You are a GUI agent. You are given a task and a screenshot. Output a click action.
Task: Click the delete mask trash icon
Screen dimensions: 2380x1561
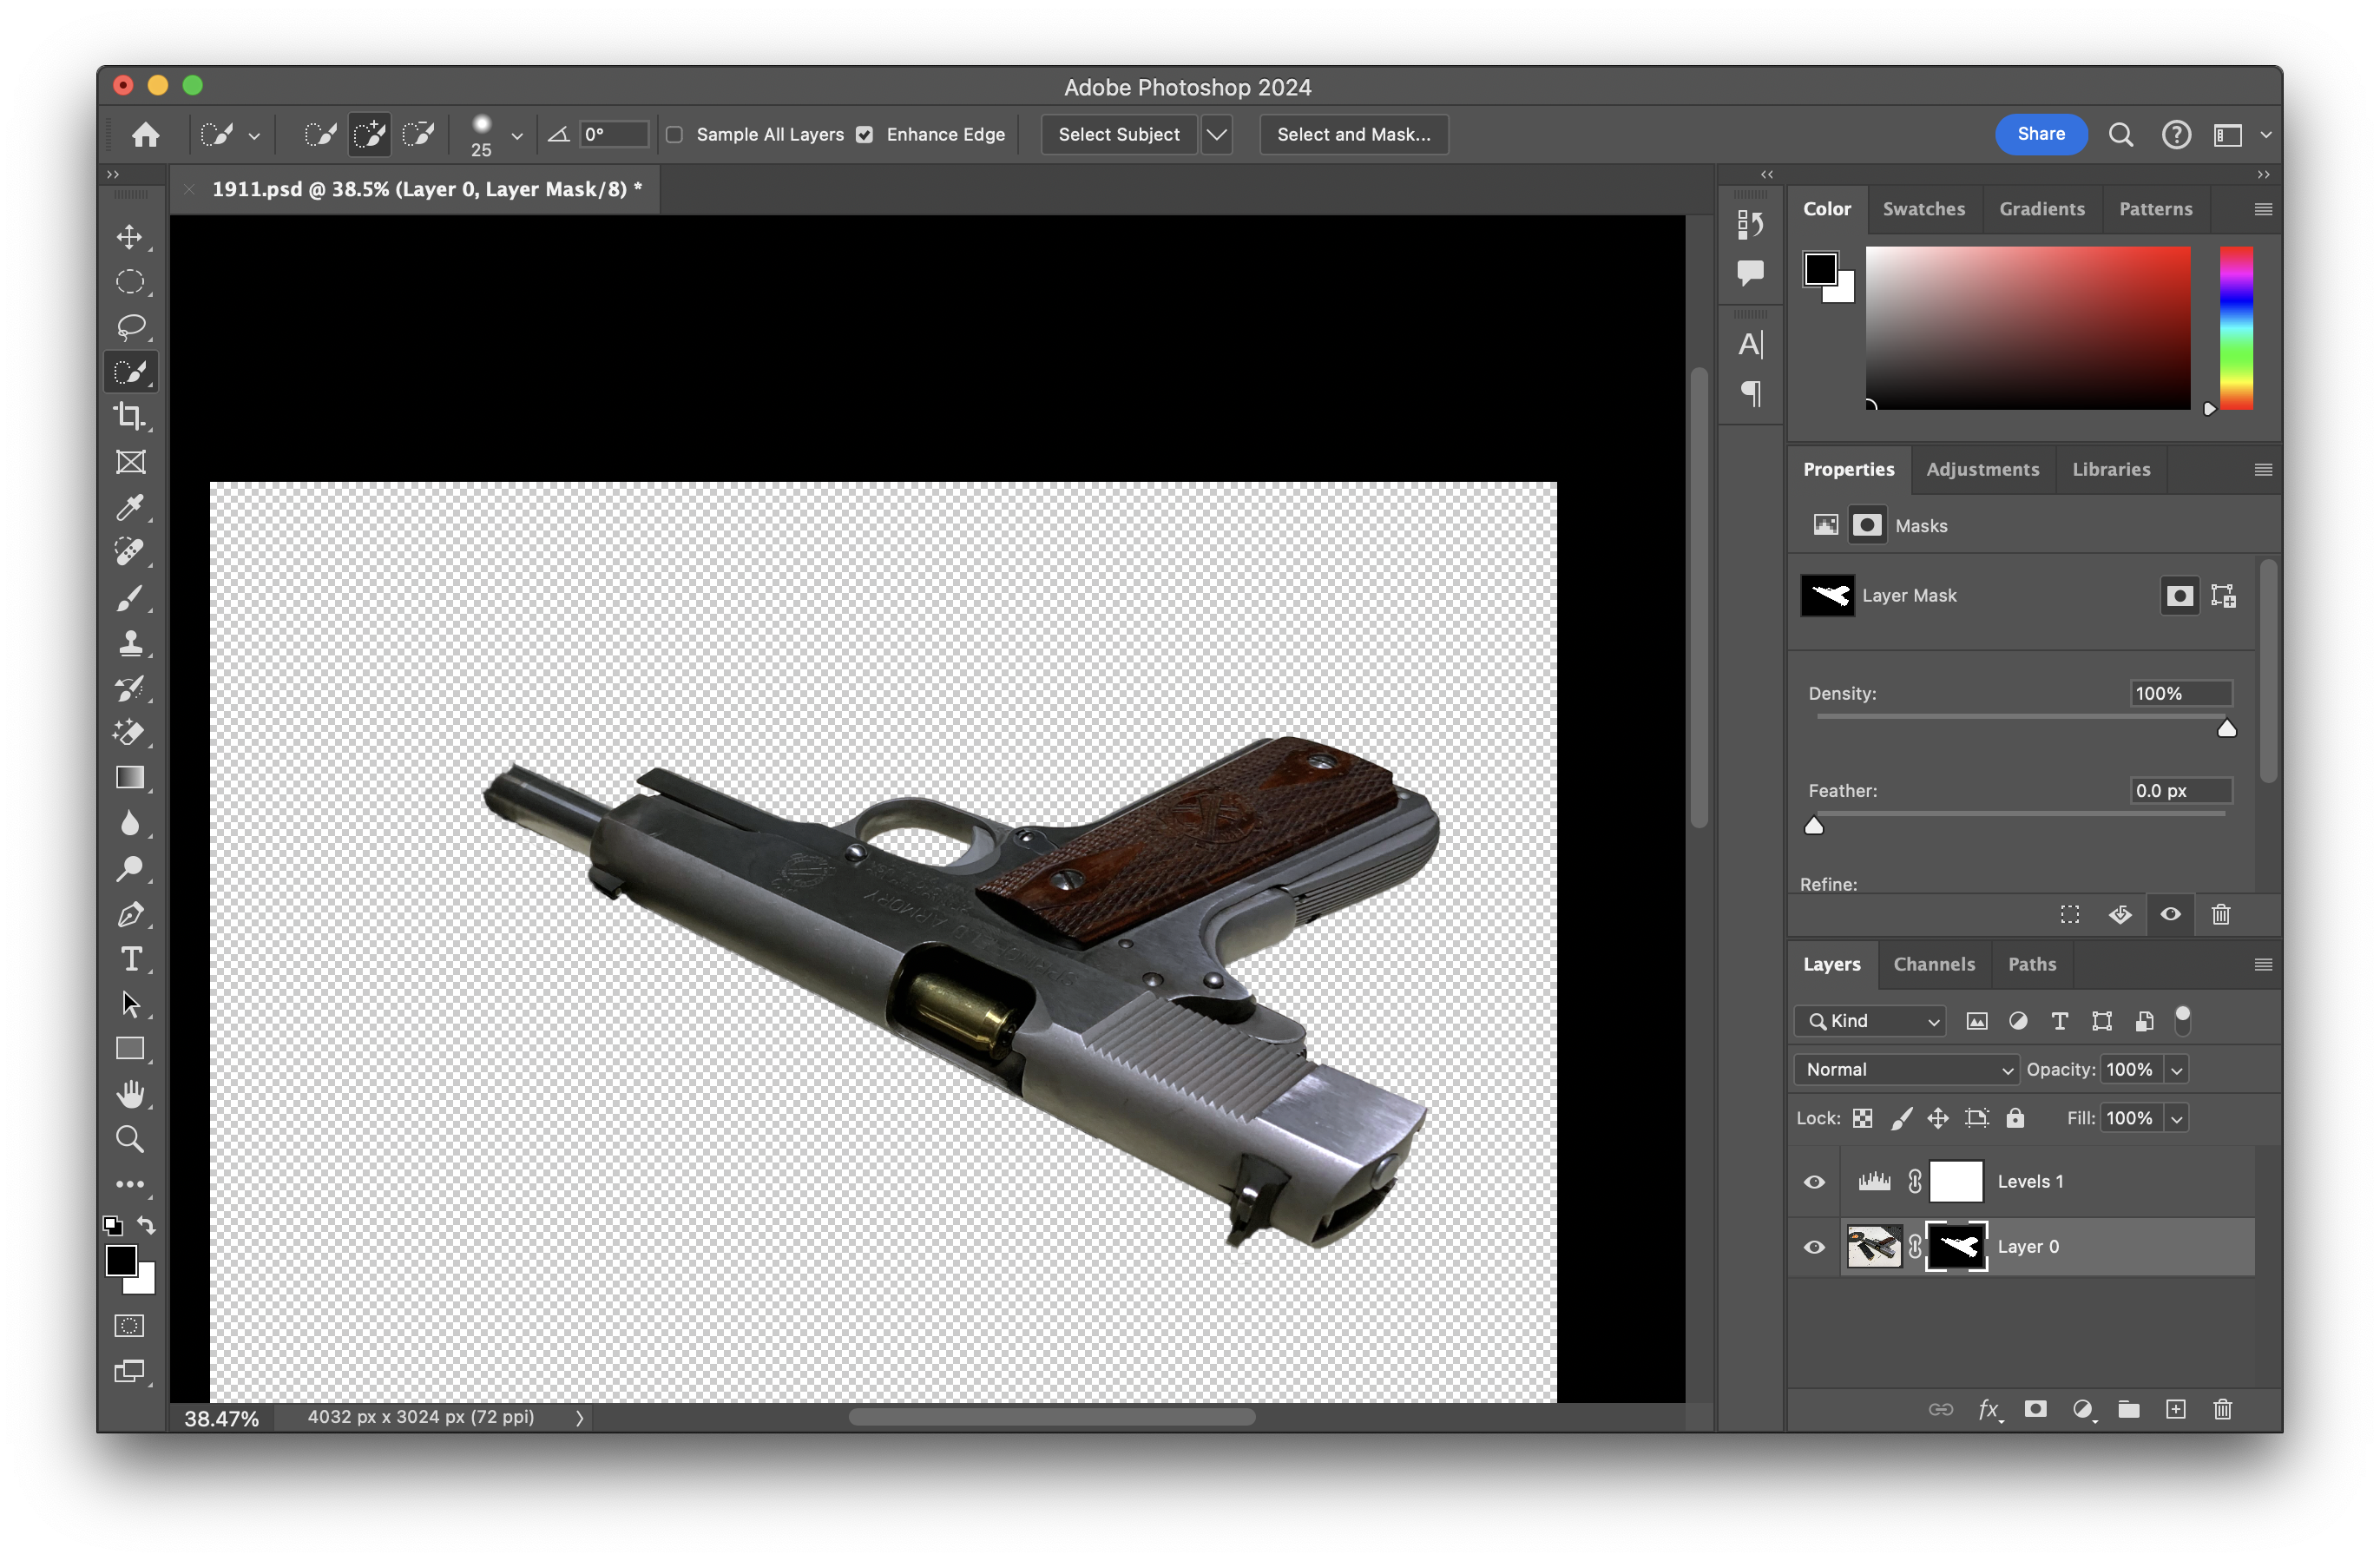(2220, 914)
